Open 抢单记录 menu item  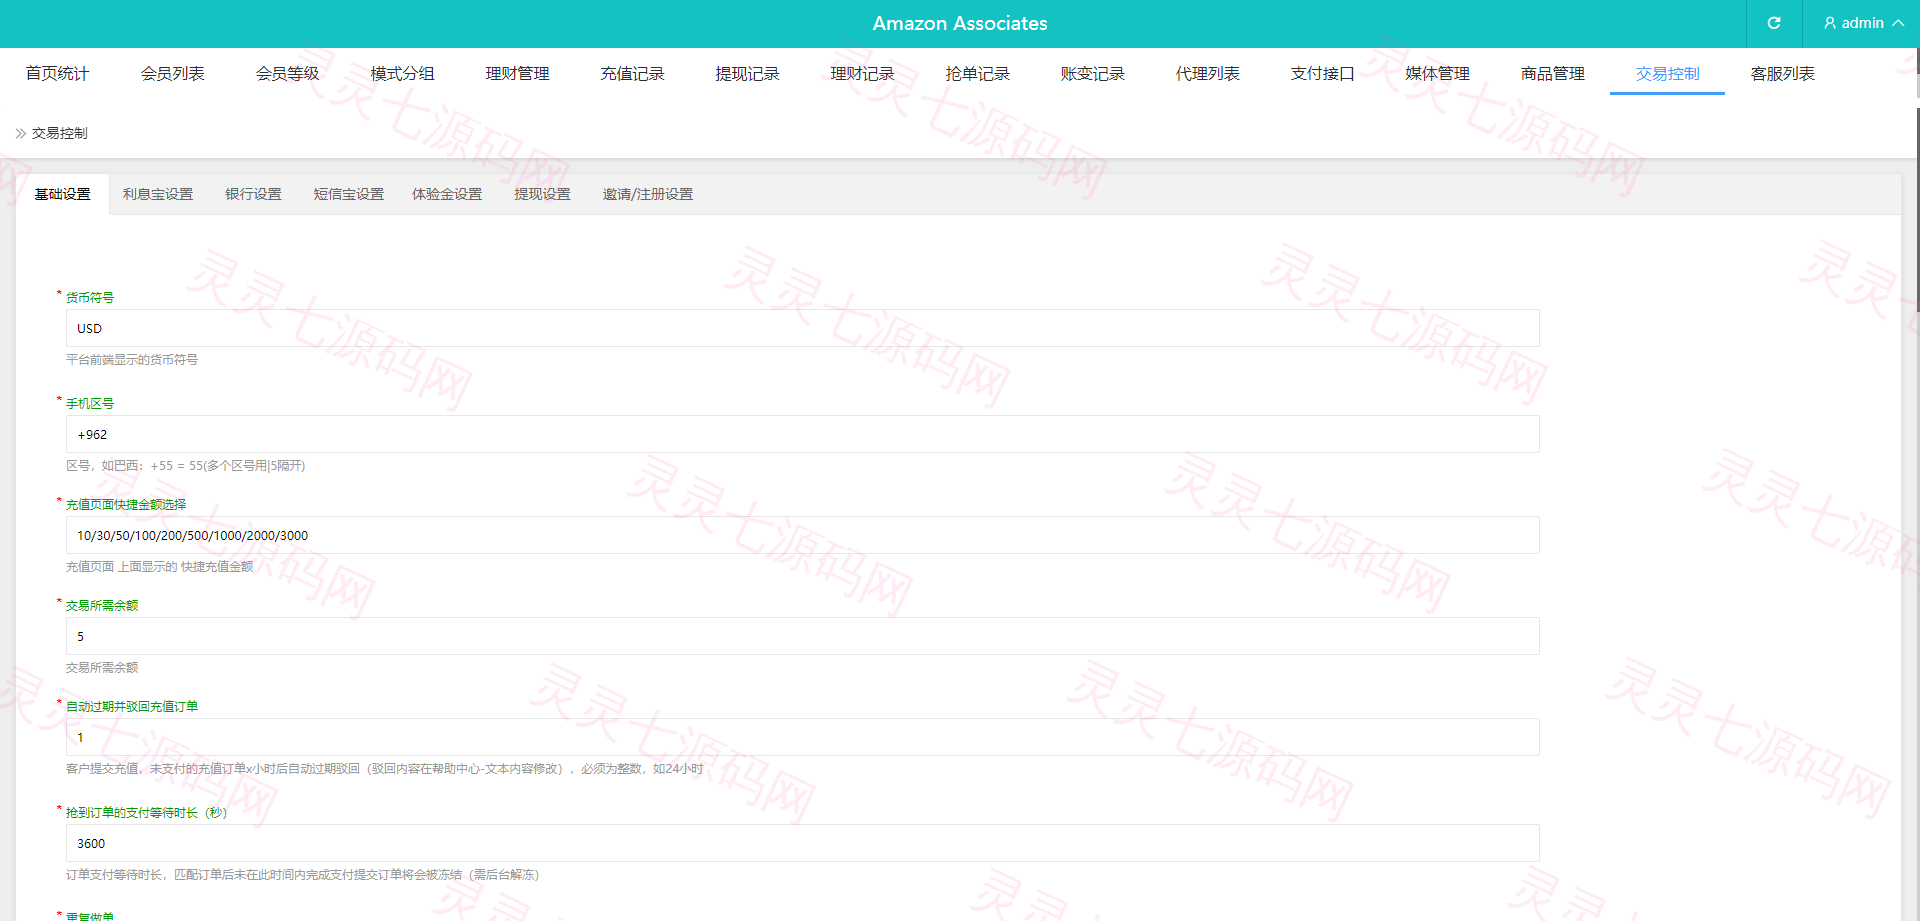[x=977, y=73]
